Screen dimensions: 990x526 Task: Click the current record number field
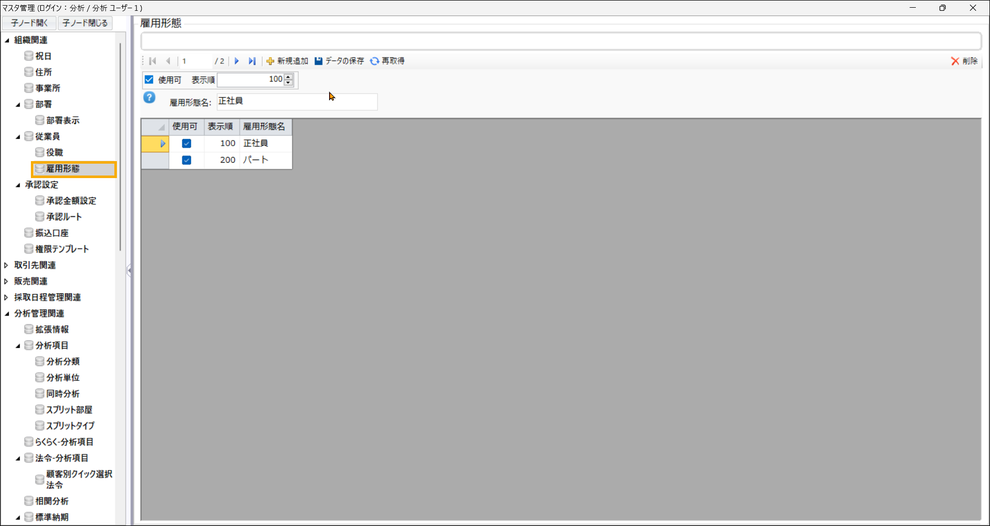(196, 61)
